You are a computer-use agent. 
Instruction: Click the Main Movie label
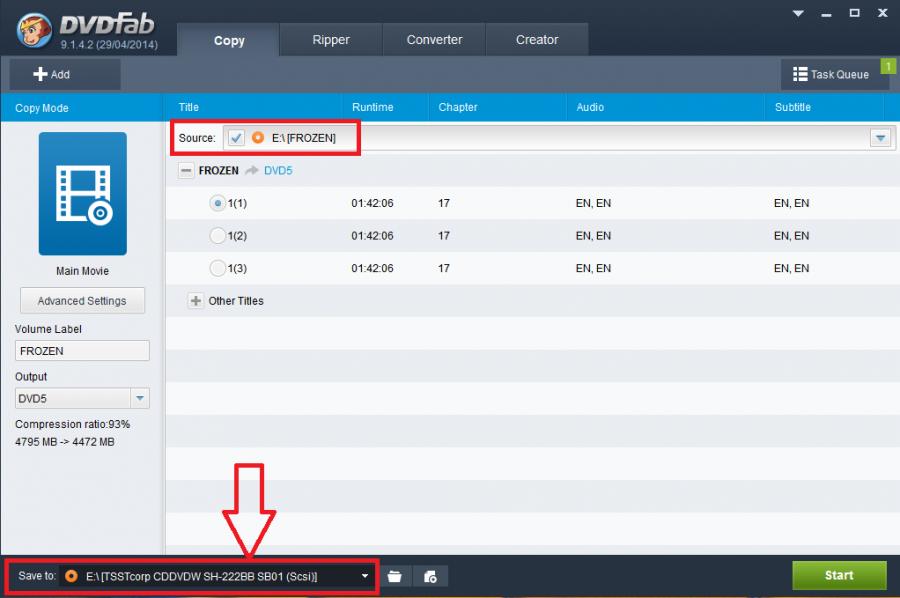(x=83, y=271)
